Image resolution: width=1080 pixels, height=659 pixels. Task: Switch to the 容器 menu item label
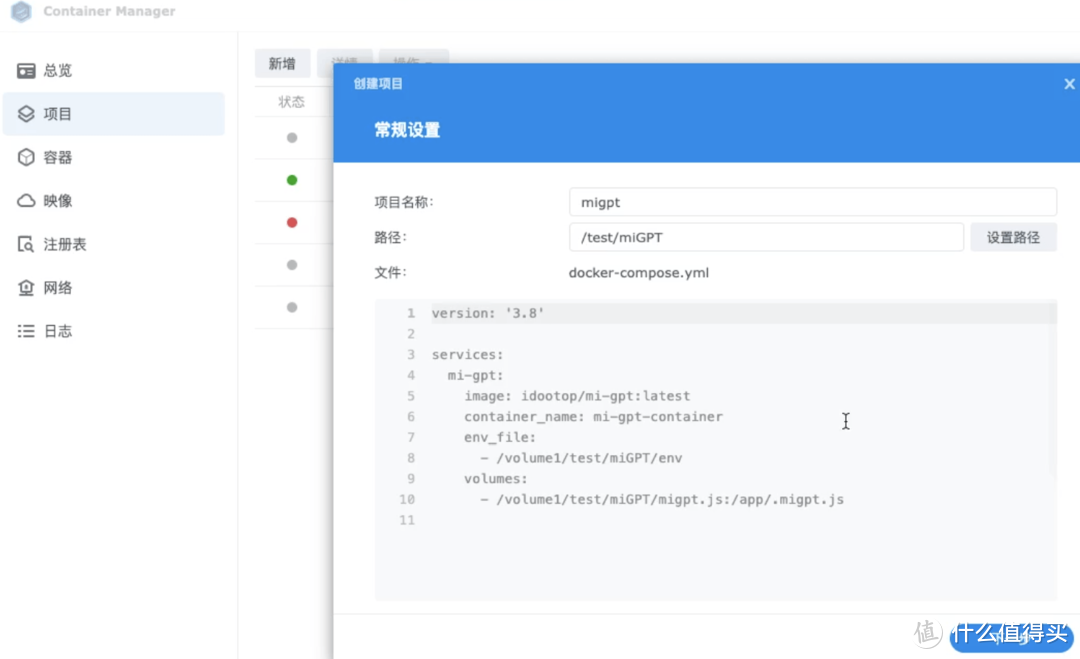click(58, 158)
